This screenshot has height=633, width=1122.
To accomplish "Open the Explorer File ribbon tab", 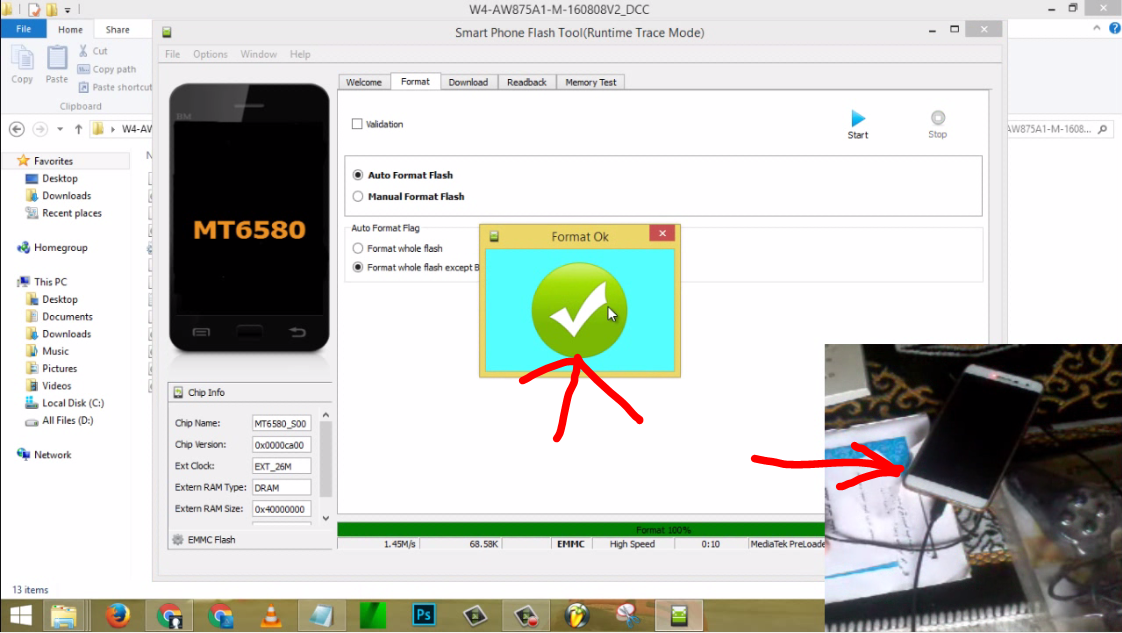I will (x=24, y=29).
